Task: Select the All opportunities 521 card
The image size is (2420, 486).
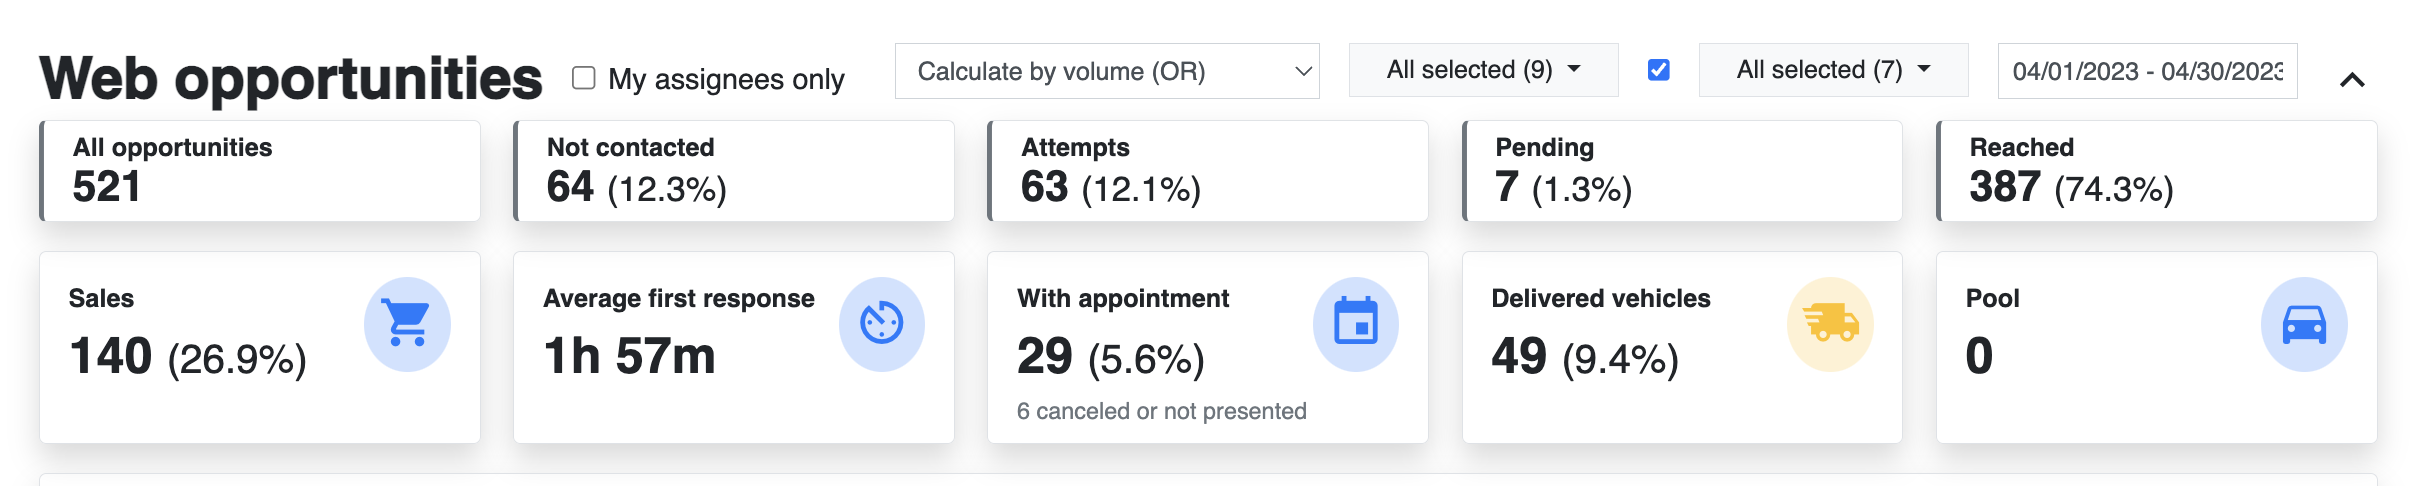Action: pyautogui.click(x=260, y=171)
